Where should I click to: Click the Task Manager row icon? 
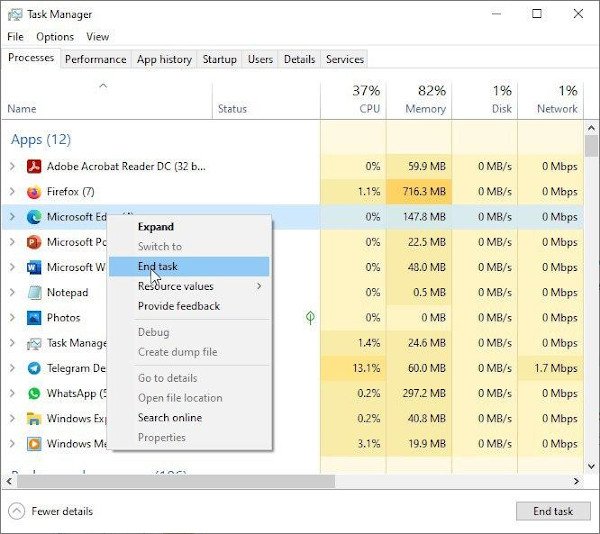click(34, 344)
